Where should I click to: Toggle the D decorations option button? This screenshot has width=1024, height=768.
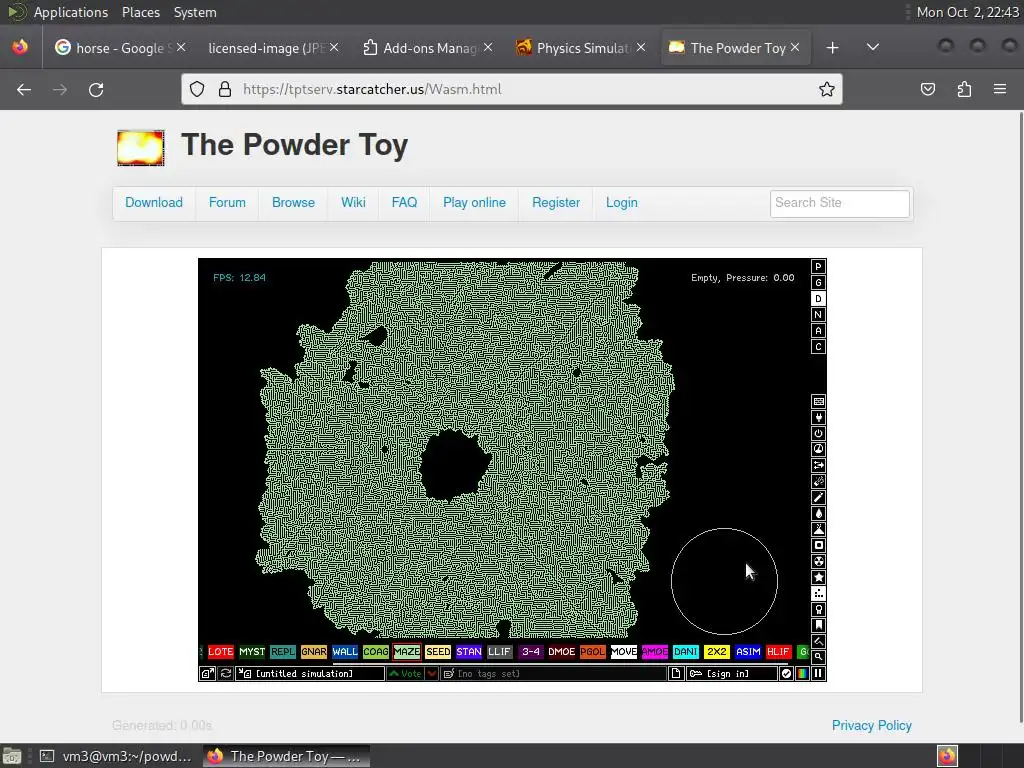tap(818, 298)
